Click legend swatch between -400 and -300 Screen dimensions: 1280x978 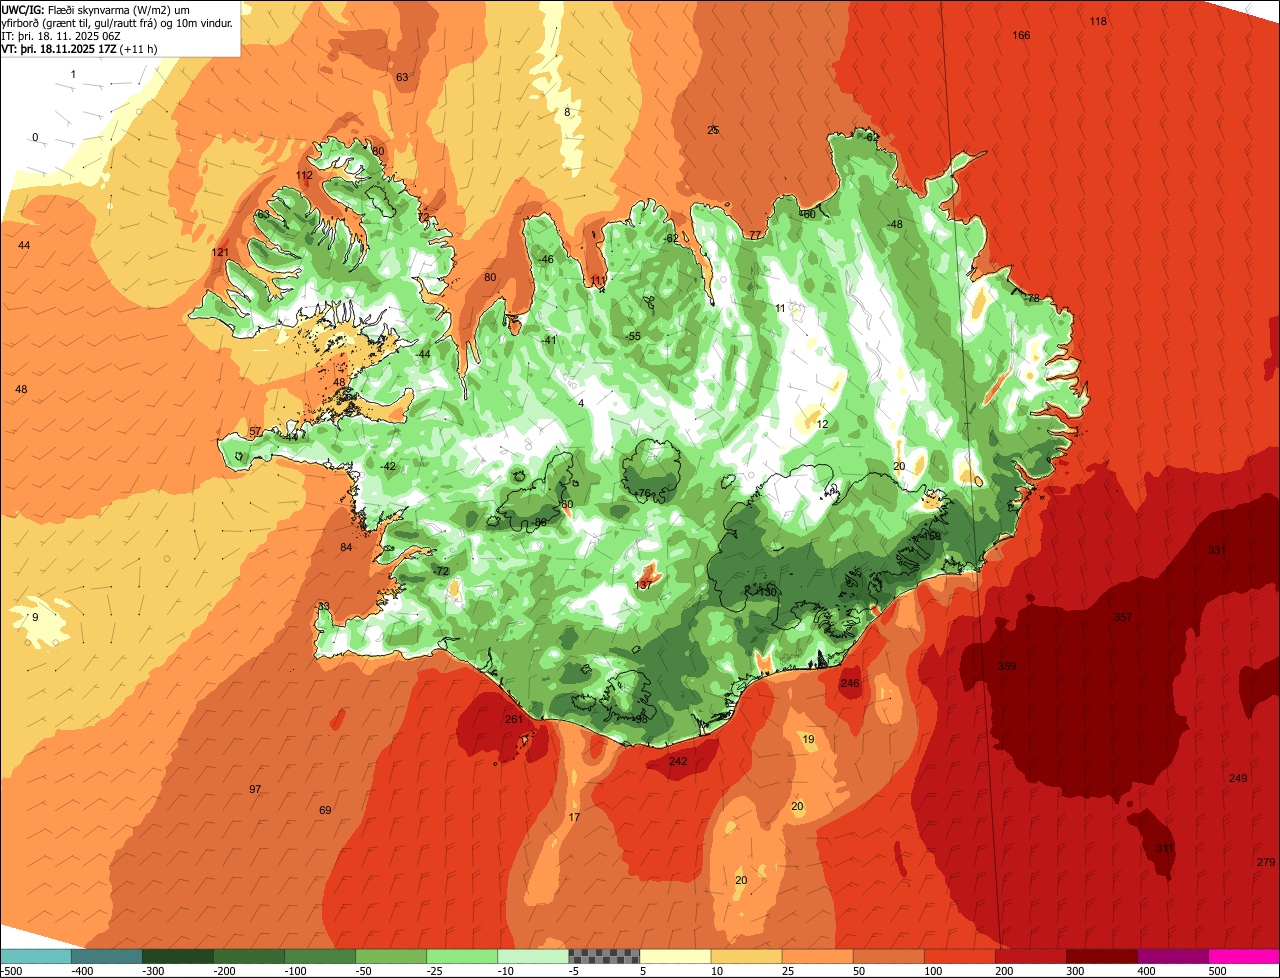[106, 956]
